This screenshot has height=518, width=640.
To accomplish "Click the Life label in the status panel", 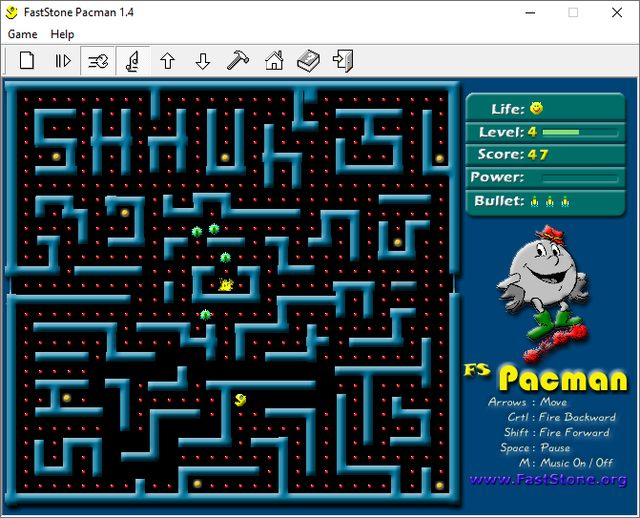I will point(508,109).
